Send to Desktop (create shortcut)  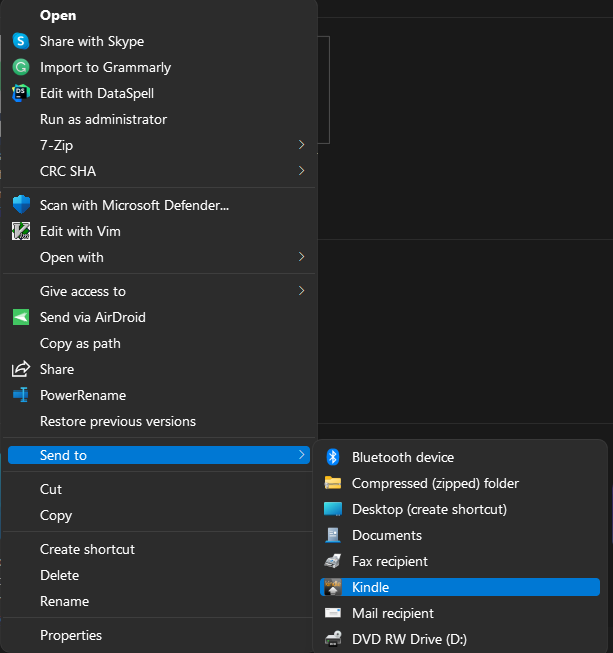tap(460, 509)
